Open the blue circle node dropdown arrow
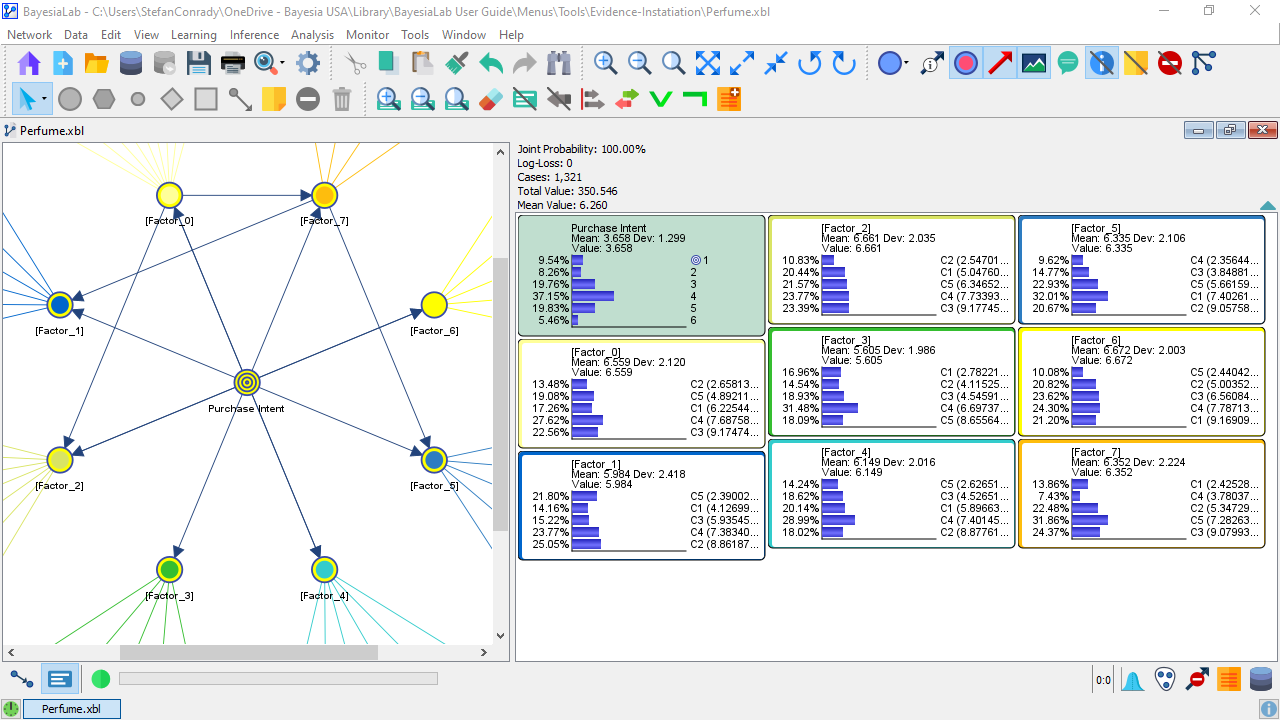Viewport: 1280px width, 720px height. click(x=906, y=64)
